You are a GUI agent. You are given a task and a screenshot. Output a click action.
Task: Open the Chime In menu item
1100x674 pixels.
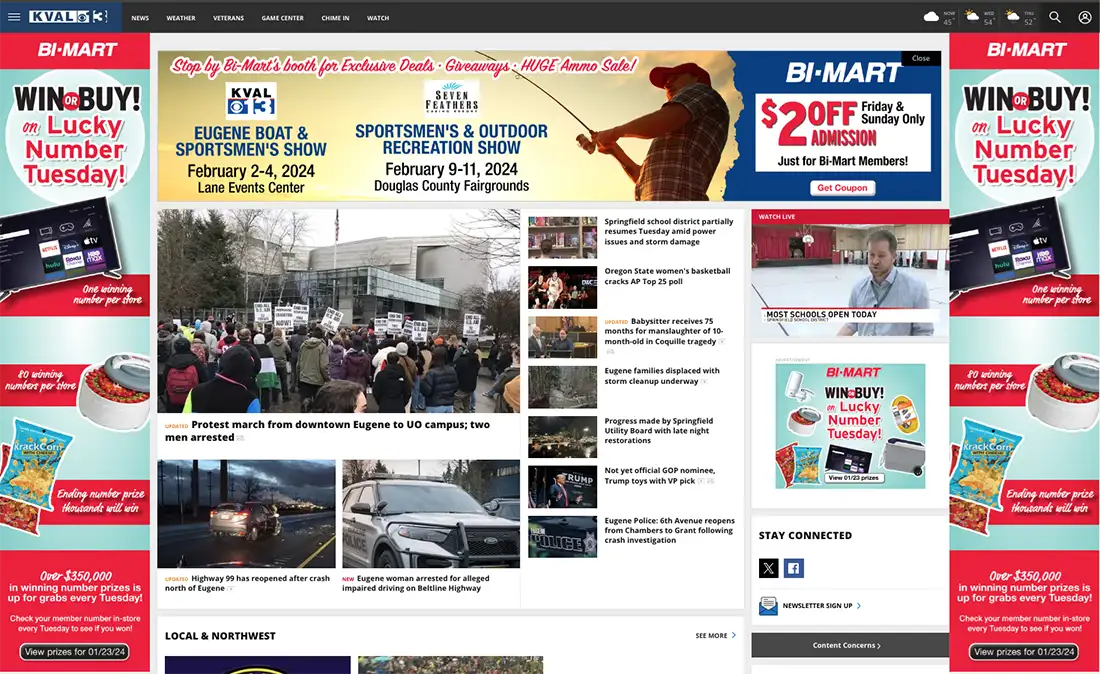pos(335,18)
